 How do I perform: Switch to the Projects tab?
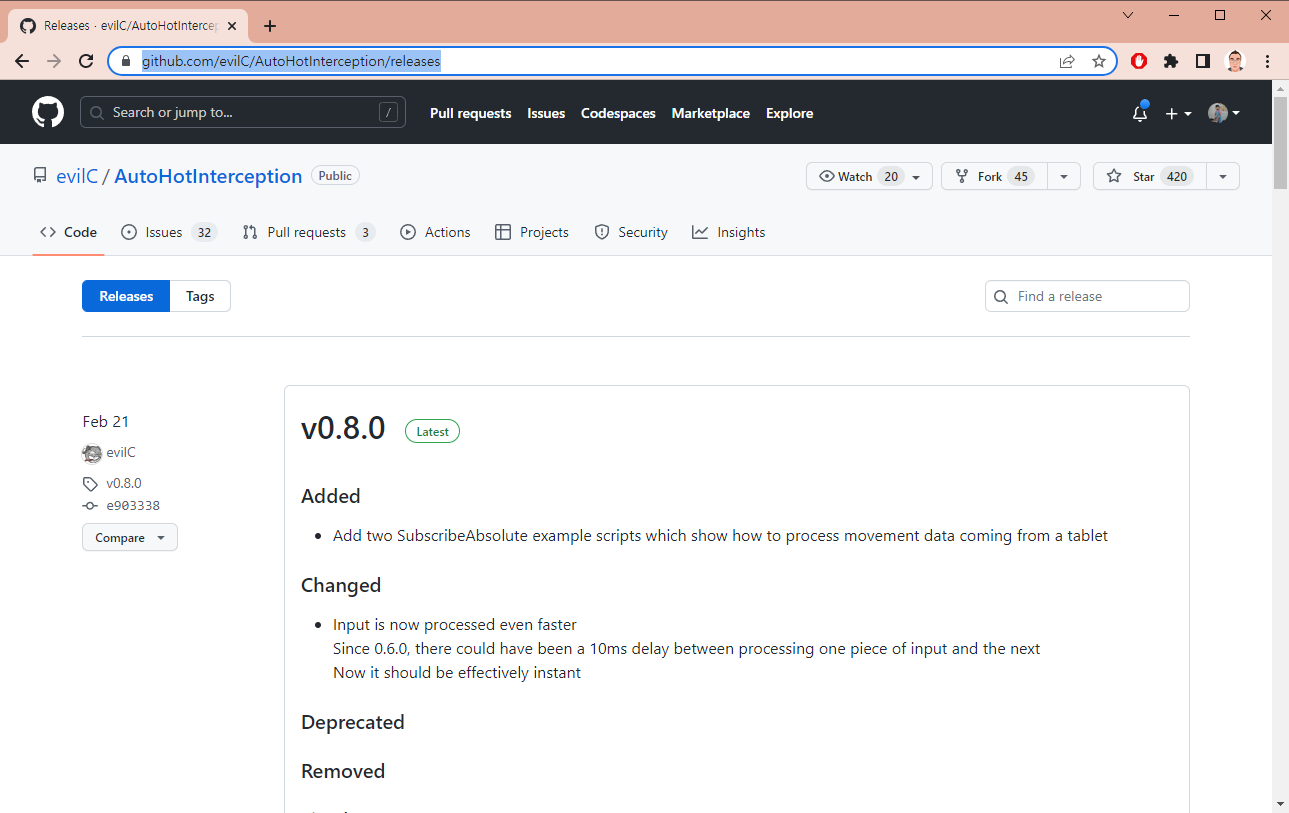532,232
